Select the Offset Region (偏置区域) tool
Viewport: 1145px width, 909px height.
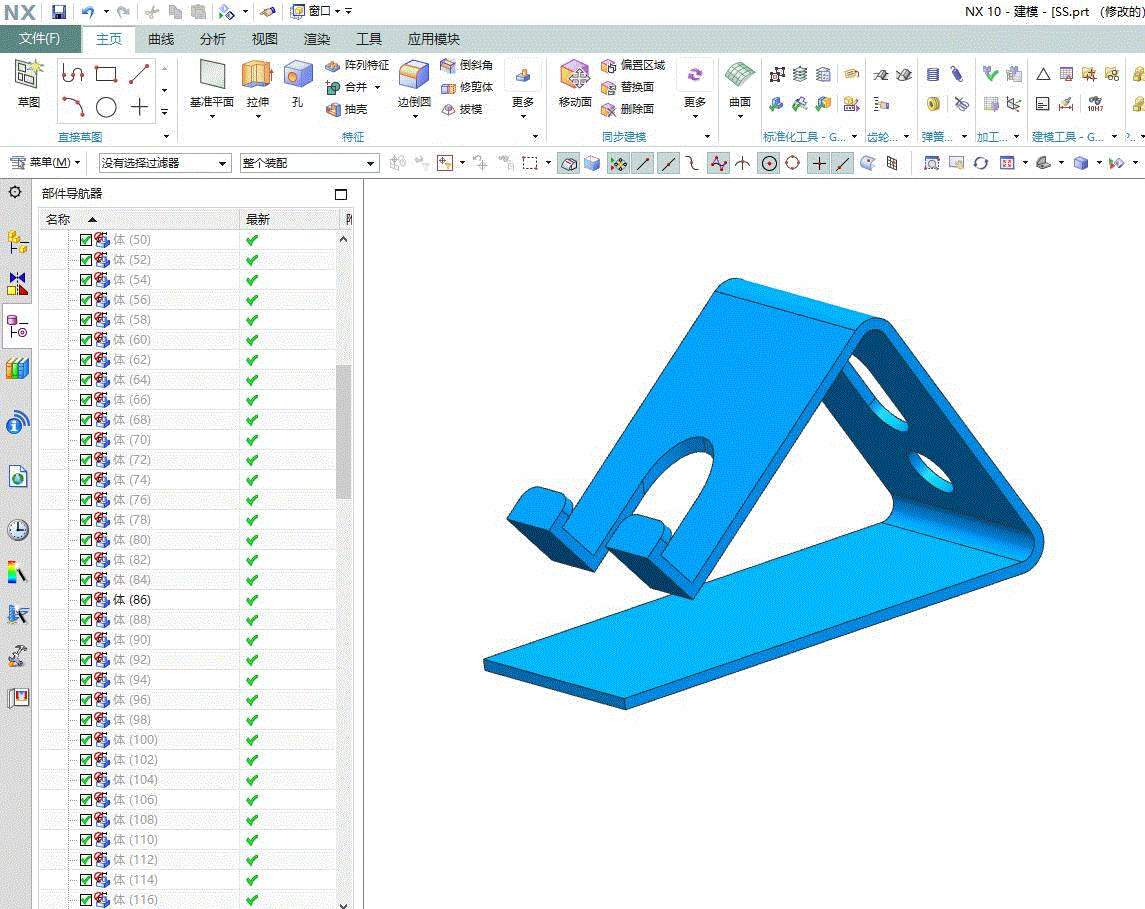pyautogui.click(x=633, y=65)
